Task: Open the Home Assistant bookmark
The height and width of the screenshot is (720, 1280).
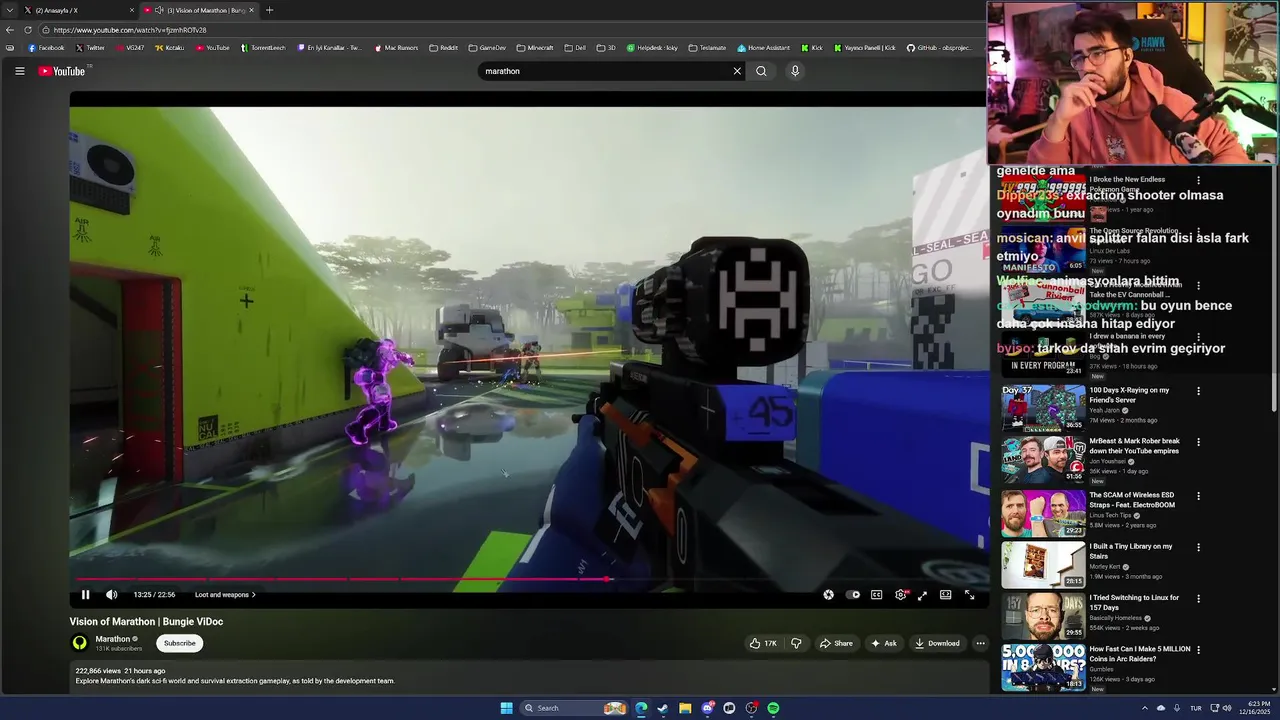Action: [x=763, y=48]
